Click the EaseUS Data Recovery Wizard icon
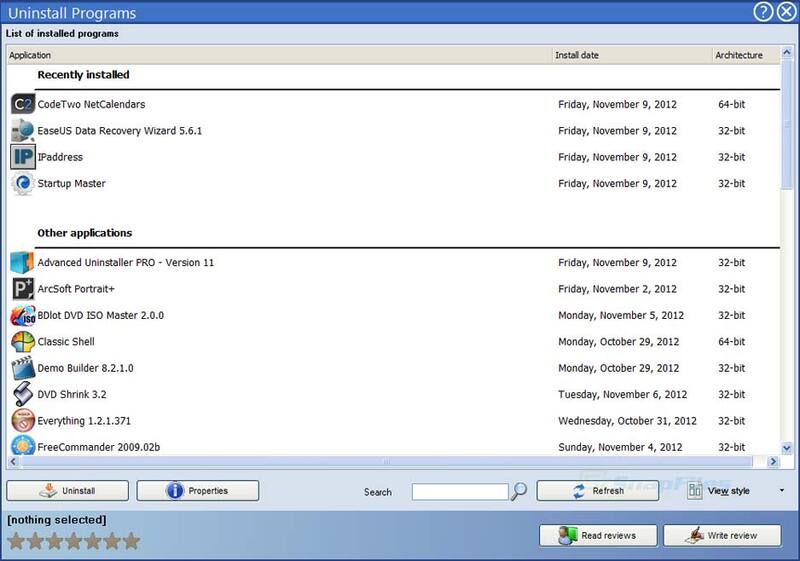The height and width of the screenshot is (561, 800). pos(22,131)
